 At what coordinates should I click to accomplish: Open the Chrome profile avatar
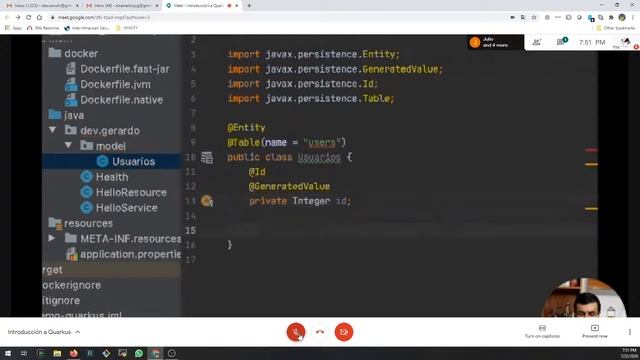[622, 17]
